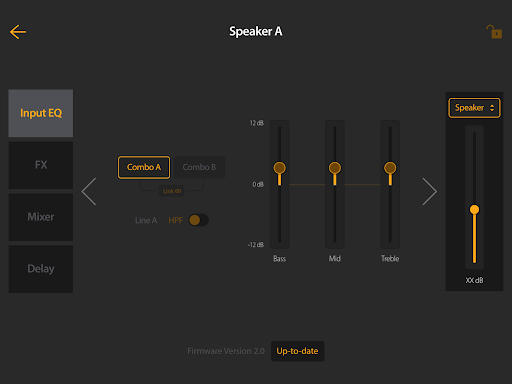Switch to the Delay tab
The height and width of the screenshot is (384, 512).
[x=41, y=269]
